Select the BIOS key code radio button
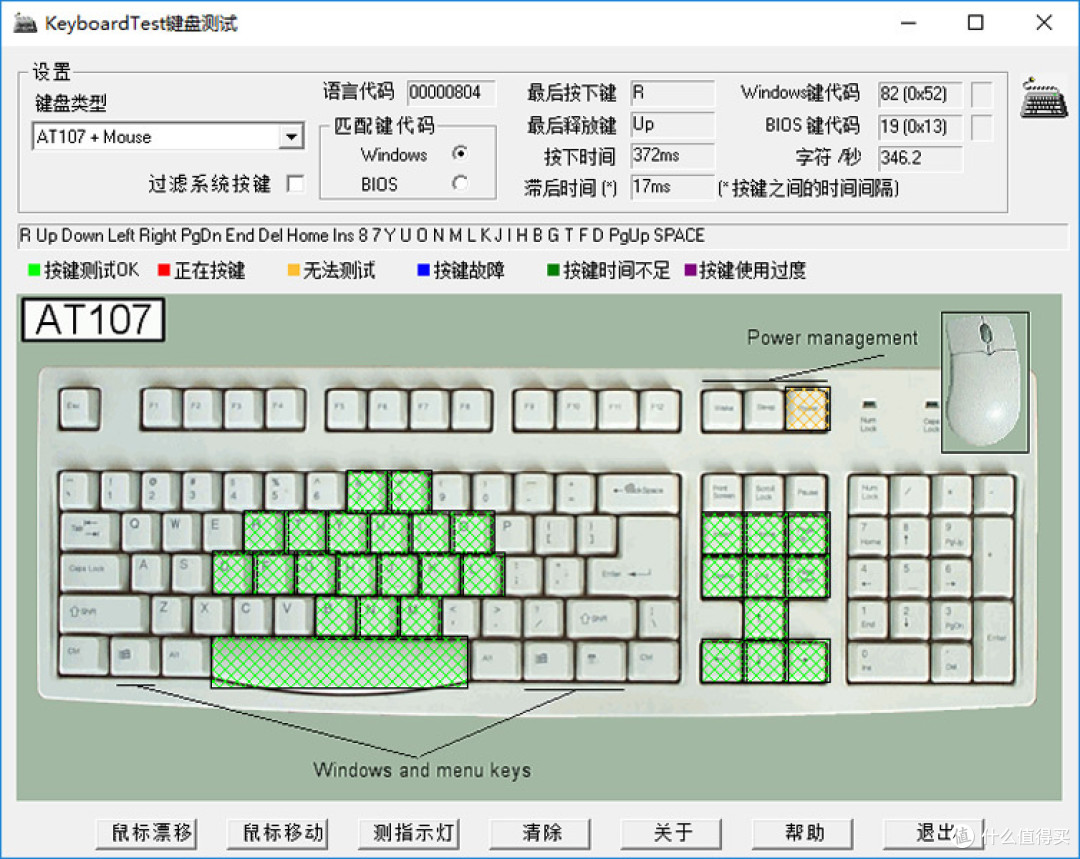 459,183
